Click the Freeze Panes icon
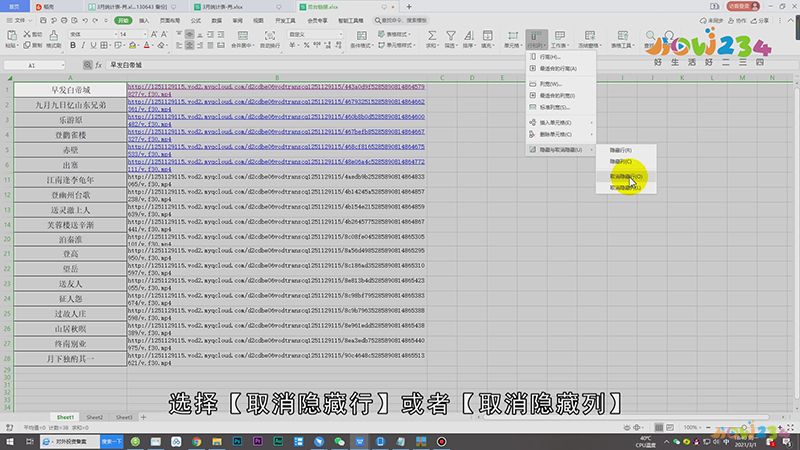800x450 pixels. 590,36
